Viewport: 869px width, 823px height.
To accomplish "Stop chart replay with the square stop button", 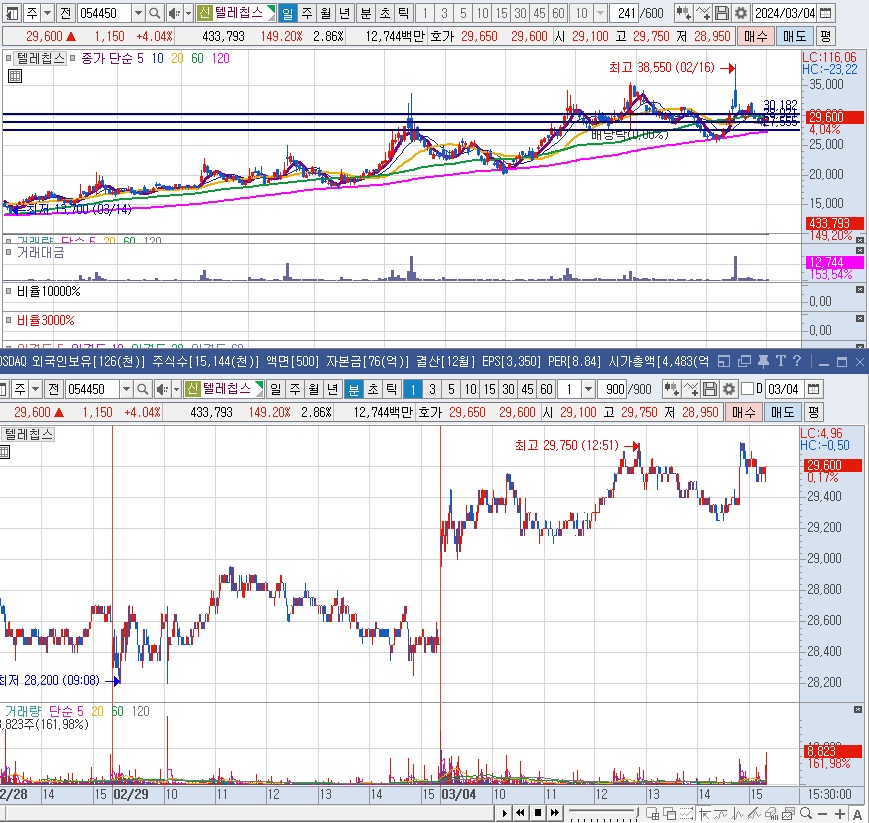I will click(538, 813).
